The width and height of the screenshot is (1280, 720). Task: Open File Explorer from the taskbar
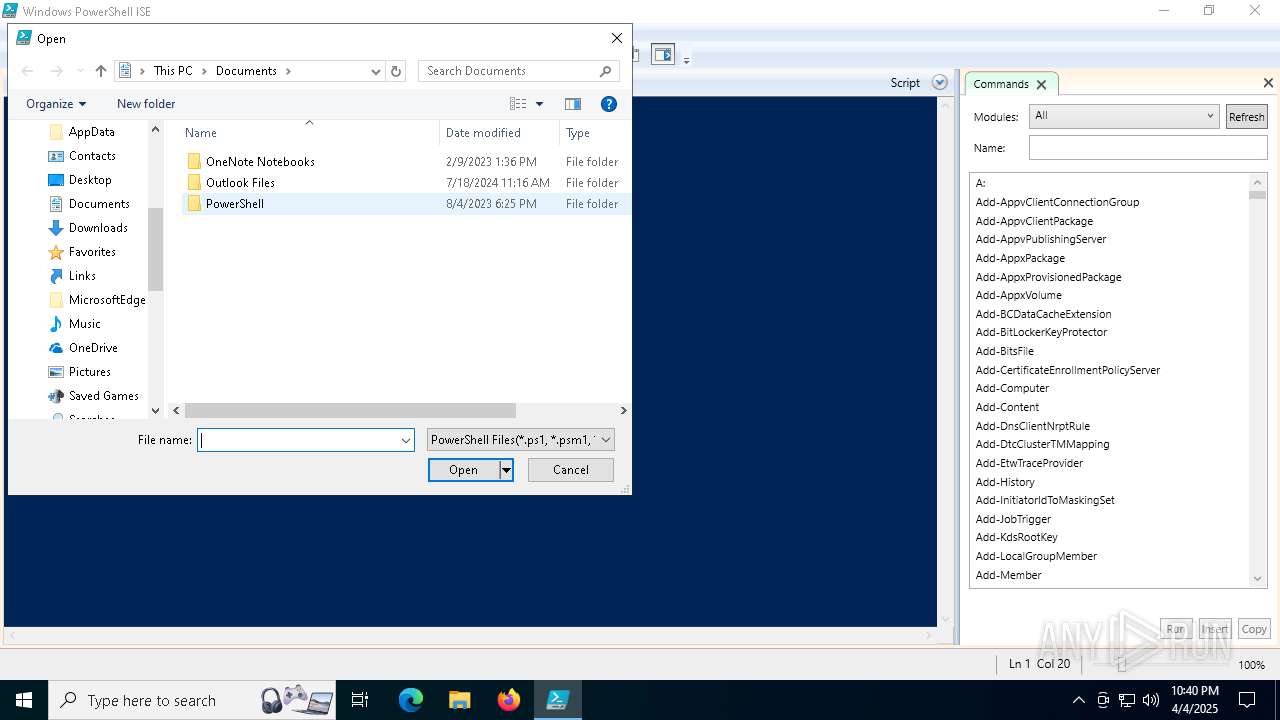459,700
